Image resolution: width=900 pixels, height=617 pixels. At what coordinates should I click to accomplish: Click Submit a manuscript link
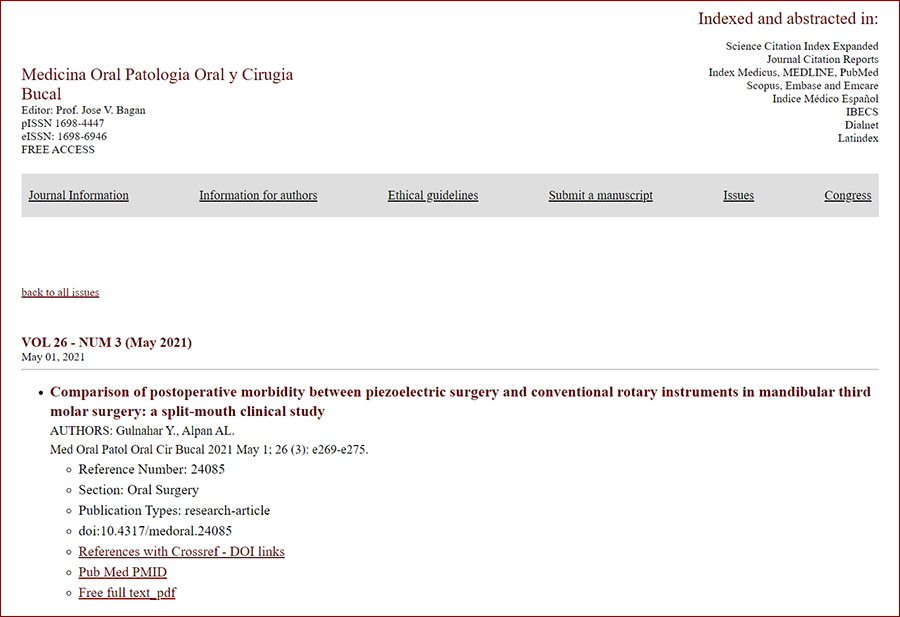600,195
